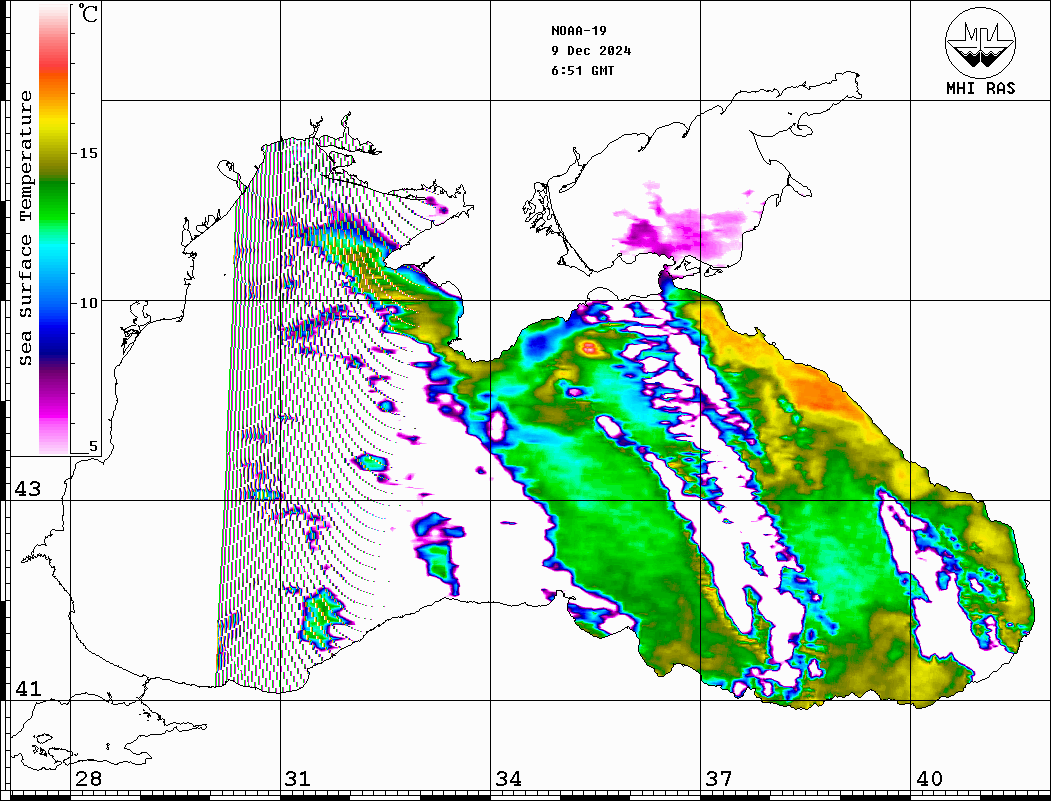Click the latitude label '41'
Viewport: 1051px width, 801px height.
[27, 689]
